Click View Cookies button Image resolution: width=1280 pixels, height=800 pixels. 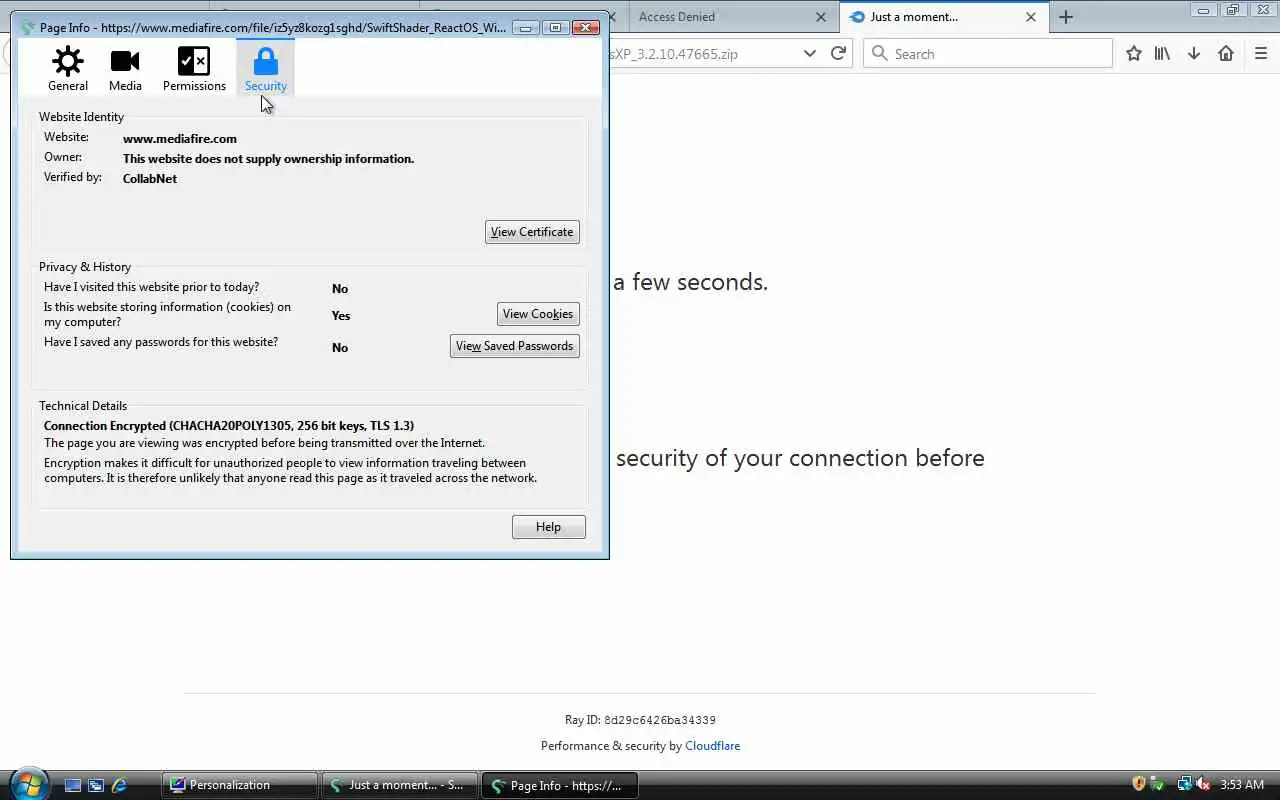pyautogui.click(x=538, y=314)
